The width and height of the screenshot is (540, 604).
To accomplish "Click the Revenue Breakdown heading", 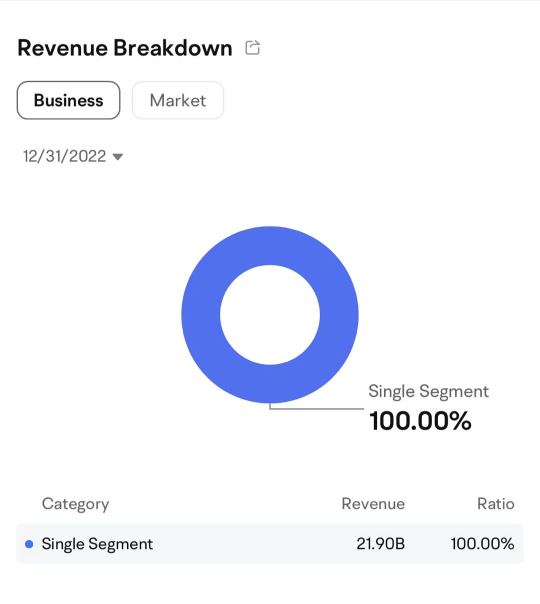I will [x=125, y=48].
